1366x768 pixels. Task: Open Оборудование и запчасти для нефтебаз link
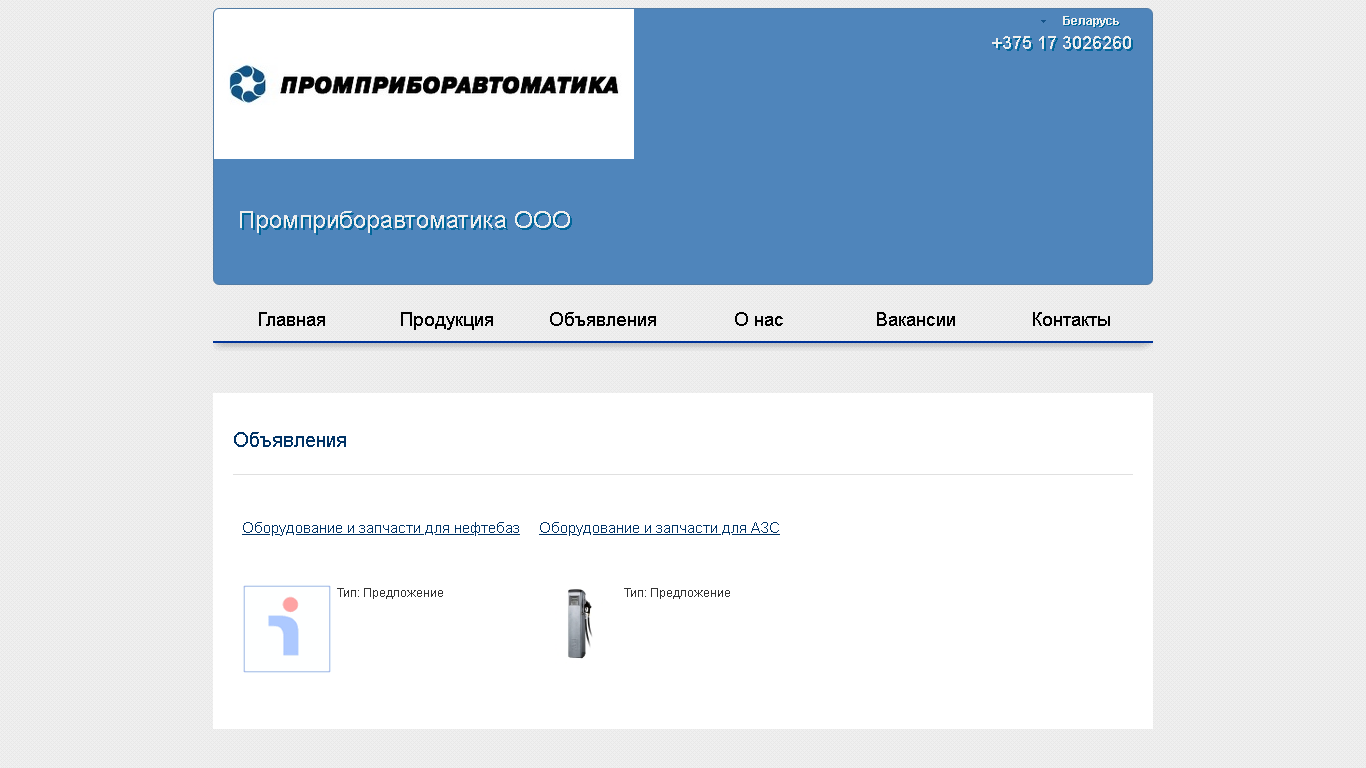pos(381,528)
